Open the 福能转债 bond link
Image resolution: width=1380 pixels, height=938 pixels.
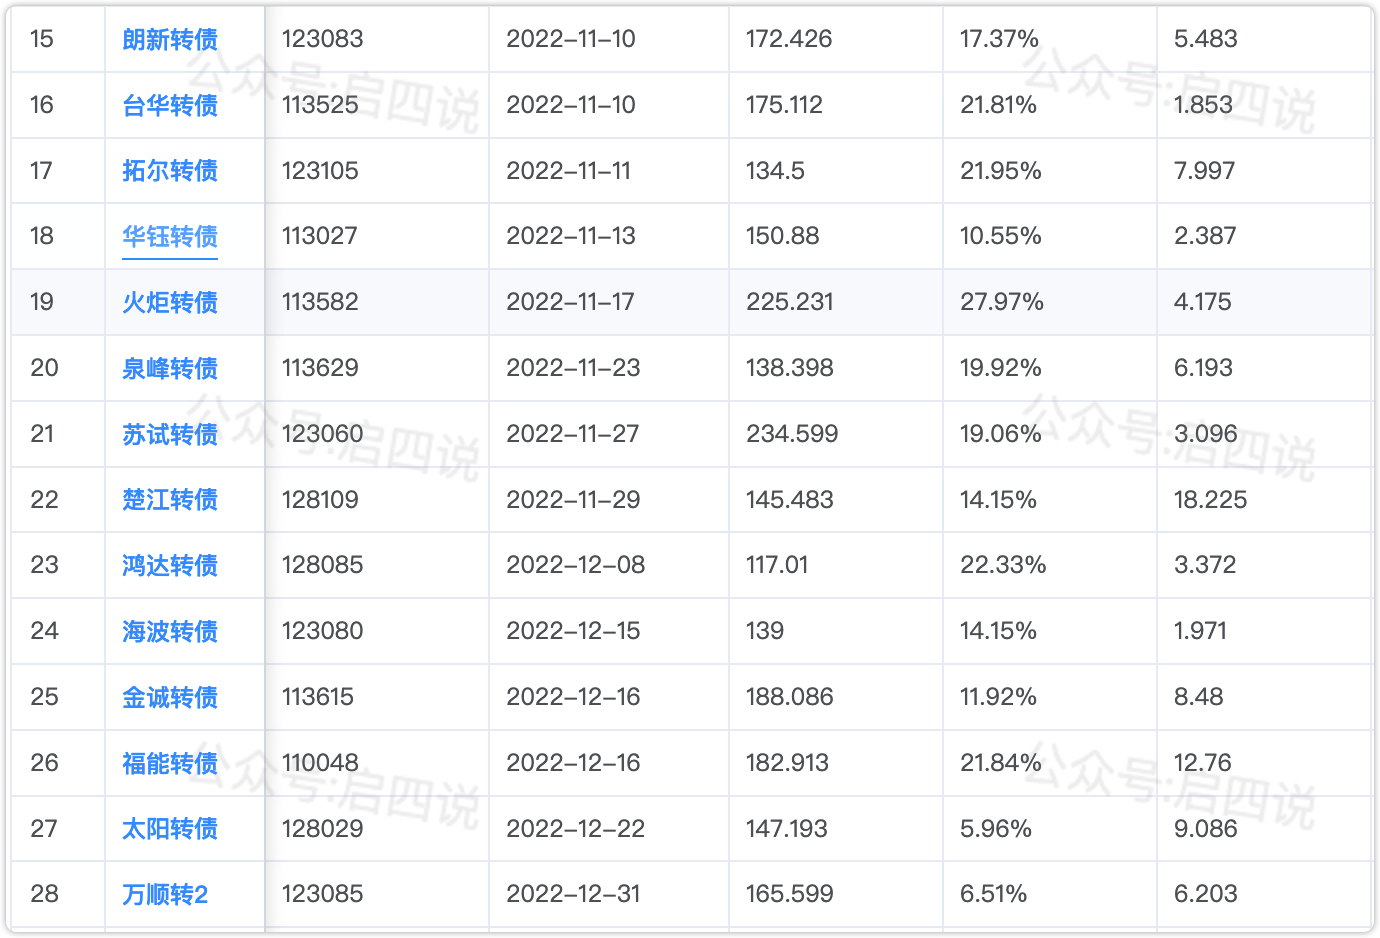170,763
